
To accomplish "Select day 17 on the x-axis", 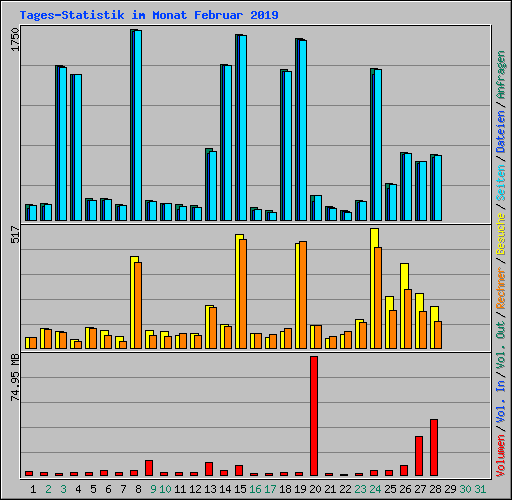I will 270,489.
